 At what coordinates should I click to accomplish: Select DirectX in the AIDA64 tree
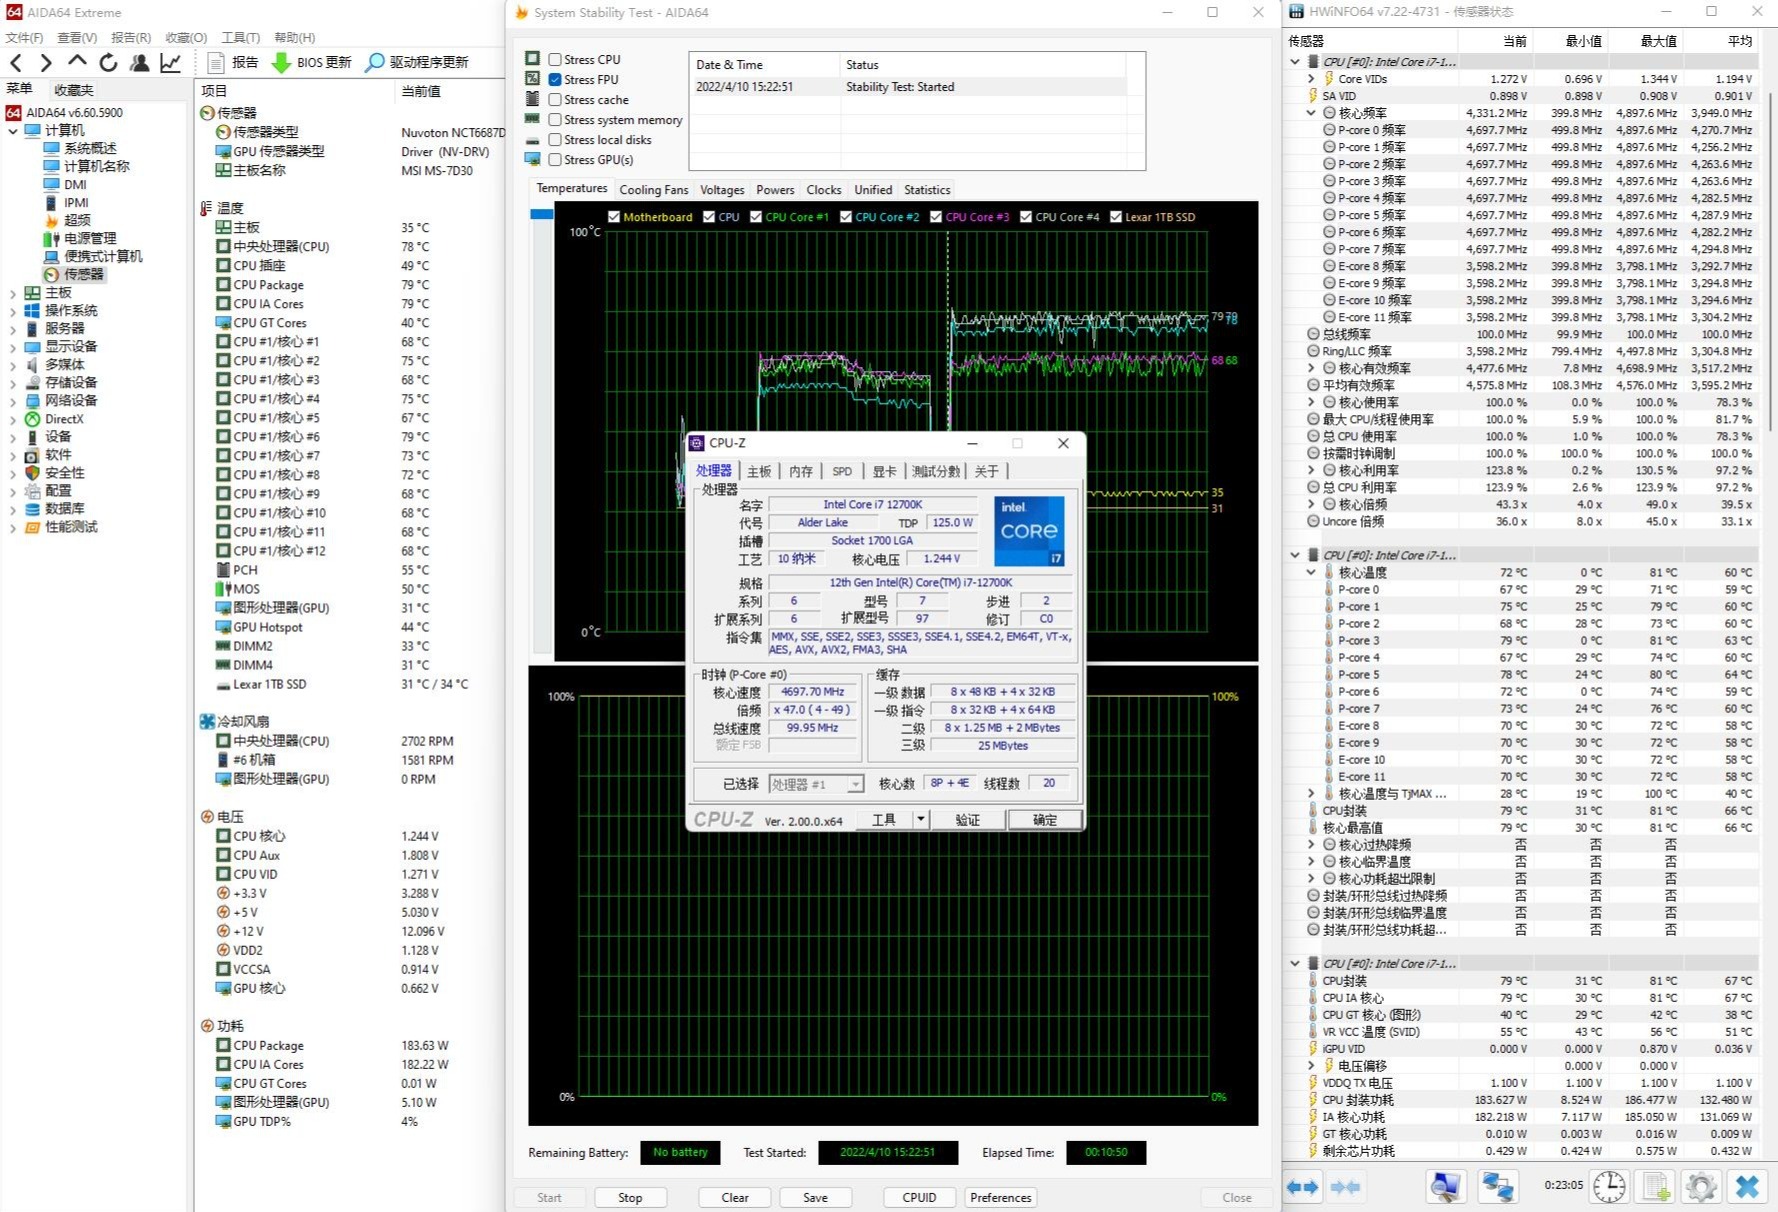55,419
